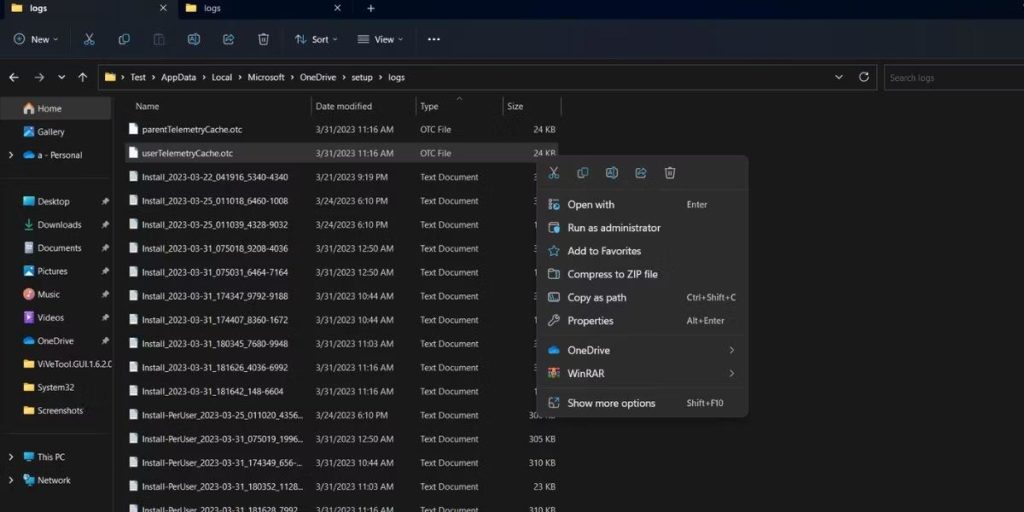Click the Rename icon in the toolbar

click(x=194, y=39)
